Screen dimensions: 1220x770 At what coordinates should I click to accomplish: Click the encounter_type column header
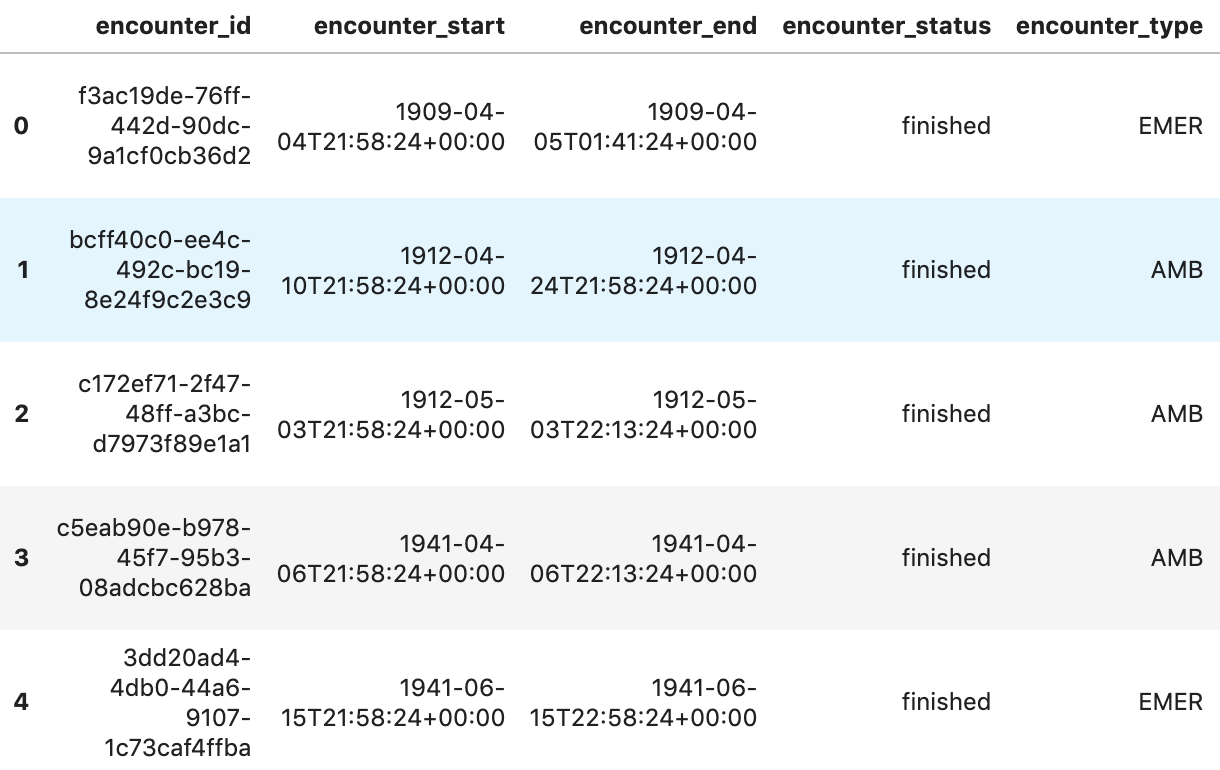coord(1109,27)
